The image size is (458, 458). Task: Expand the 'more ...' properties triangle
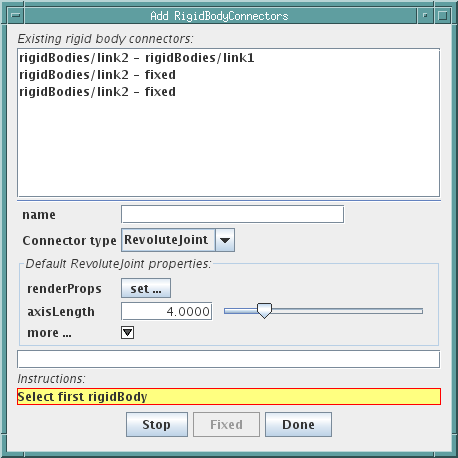pos(127,332)
